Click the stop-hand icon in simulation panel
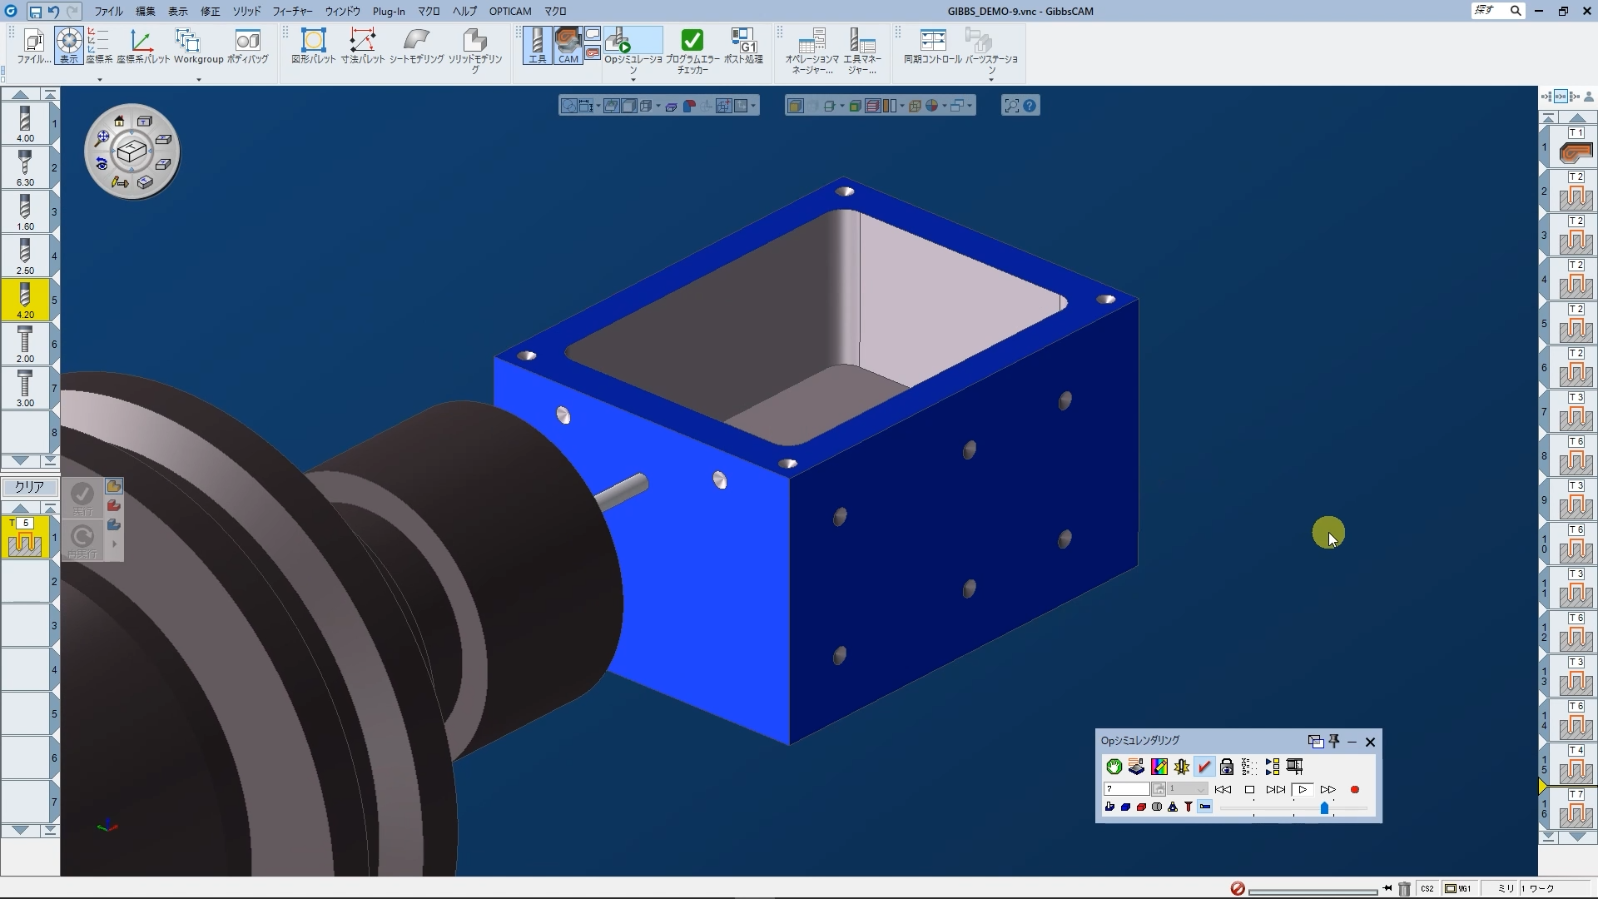 [1114, 766]
